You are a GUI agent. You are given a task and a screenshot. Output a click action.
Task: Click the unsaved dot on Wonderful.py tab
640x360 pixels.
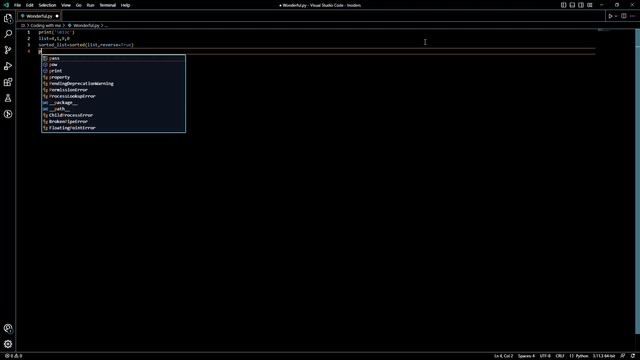pos(57,16)
